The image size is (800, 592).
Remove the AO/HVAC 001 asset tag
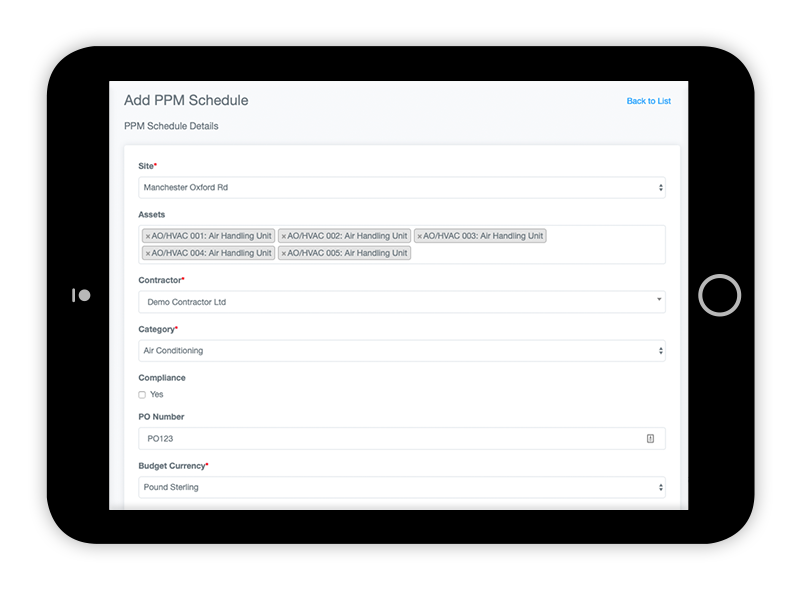(148, 236)
